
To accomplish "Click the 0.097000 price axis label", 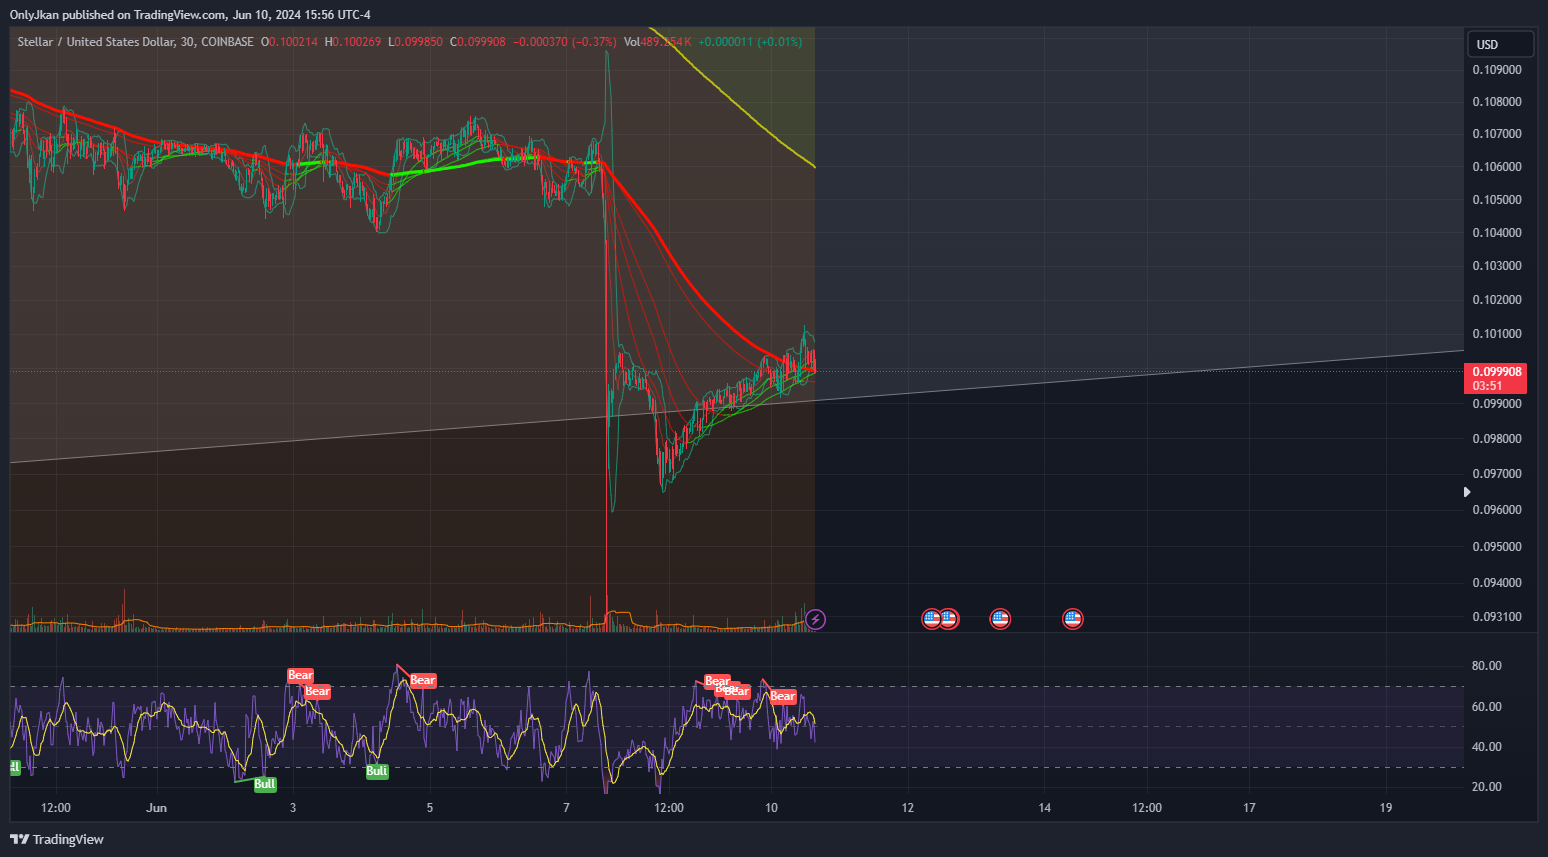I will [x=1497, y=474].
